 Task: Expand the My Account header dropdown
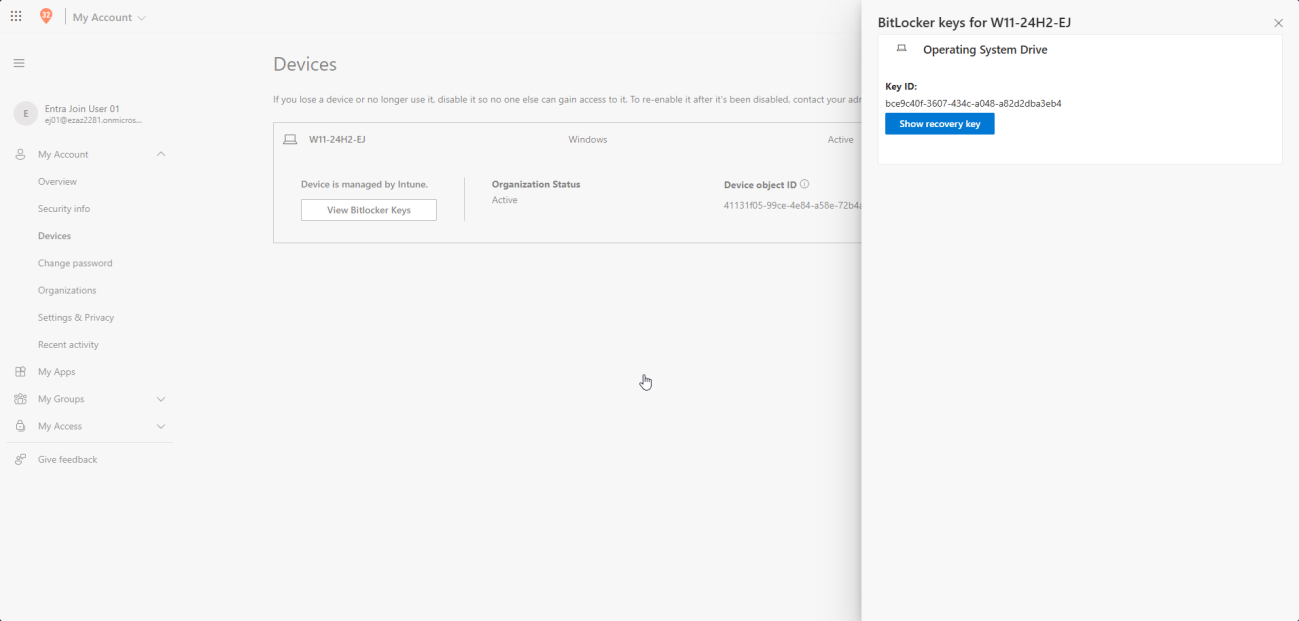pos(109,18)
